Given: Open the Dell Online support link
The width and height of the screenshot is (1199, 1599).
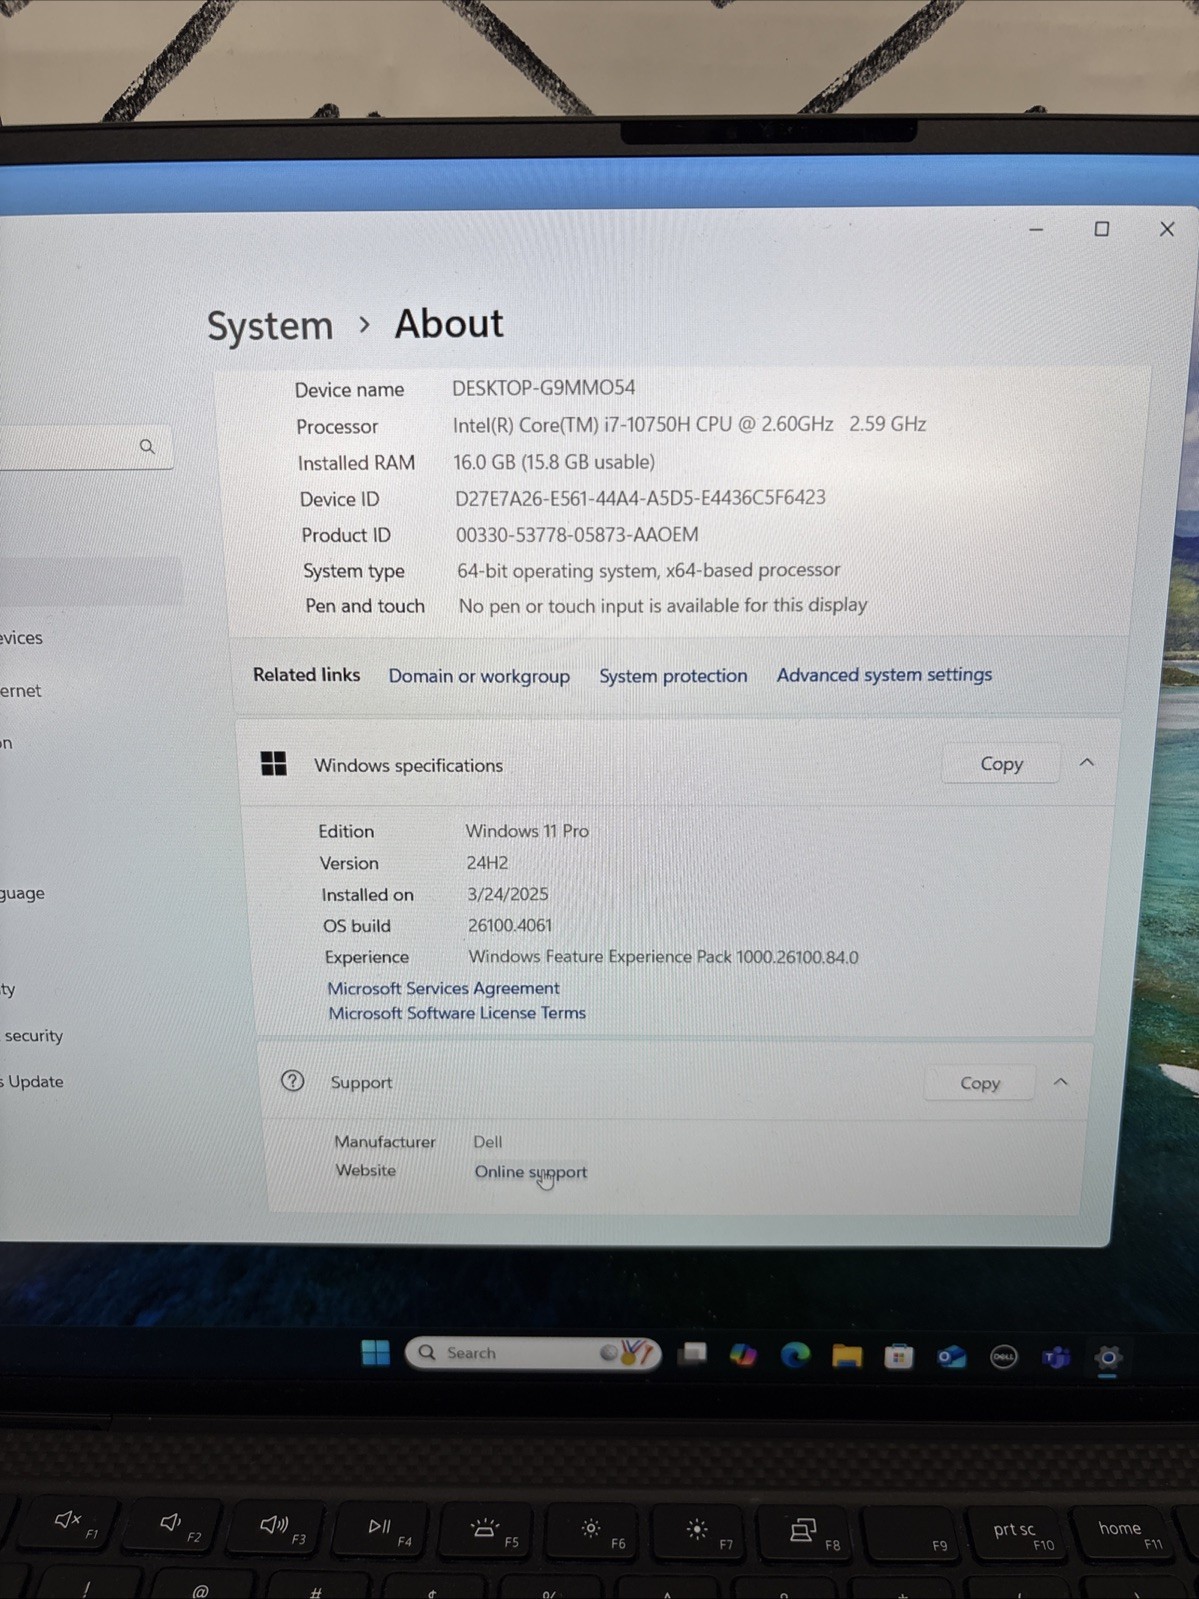Looking at the screenshot, I should 531,1172.
